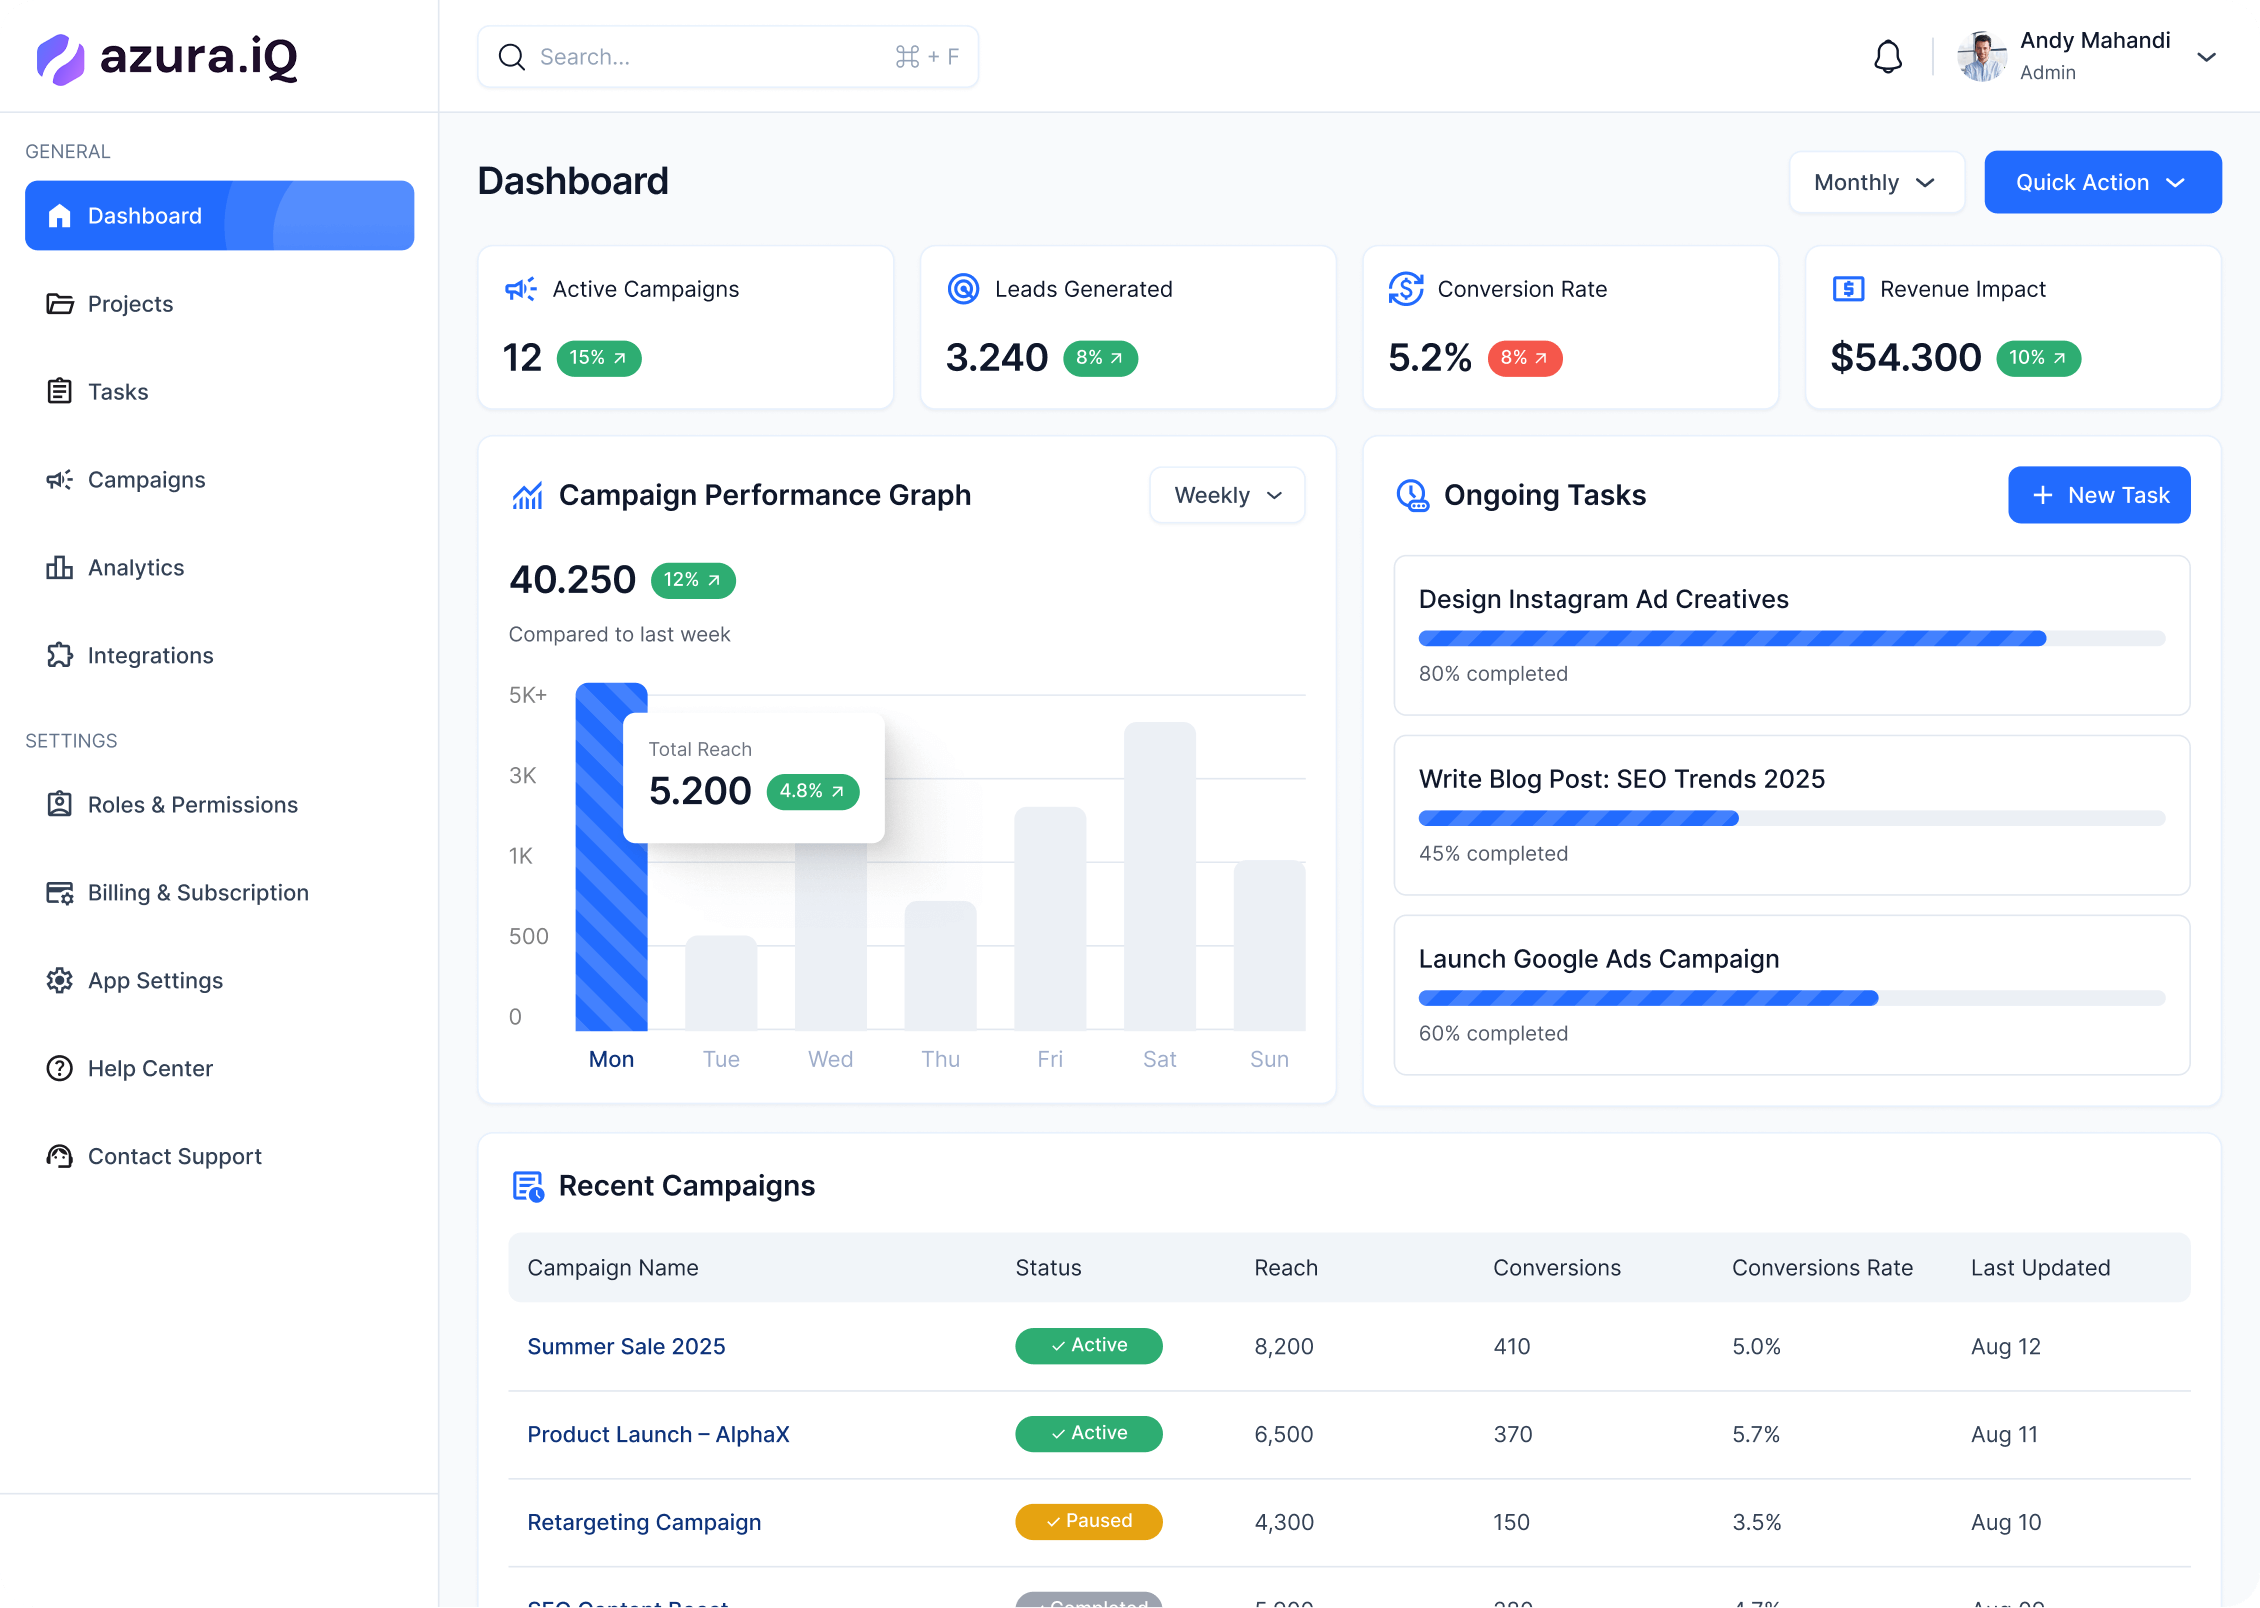
Task: Click the Contact Support headset icon
Action: pos(59,1157)
